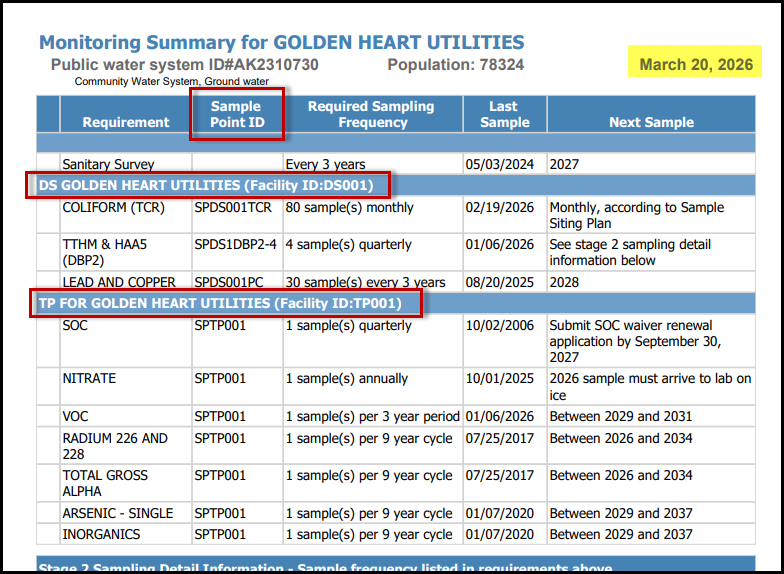Click the Monitoring Summary for GOLDEN HEART UTILITIES title
The image size is (784, 574).
[x=281, y=42]
